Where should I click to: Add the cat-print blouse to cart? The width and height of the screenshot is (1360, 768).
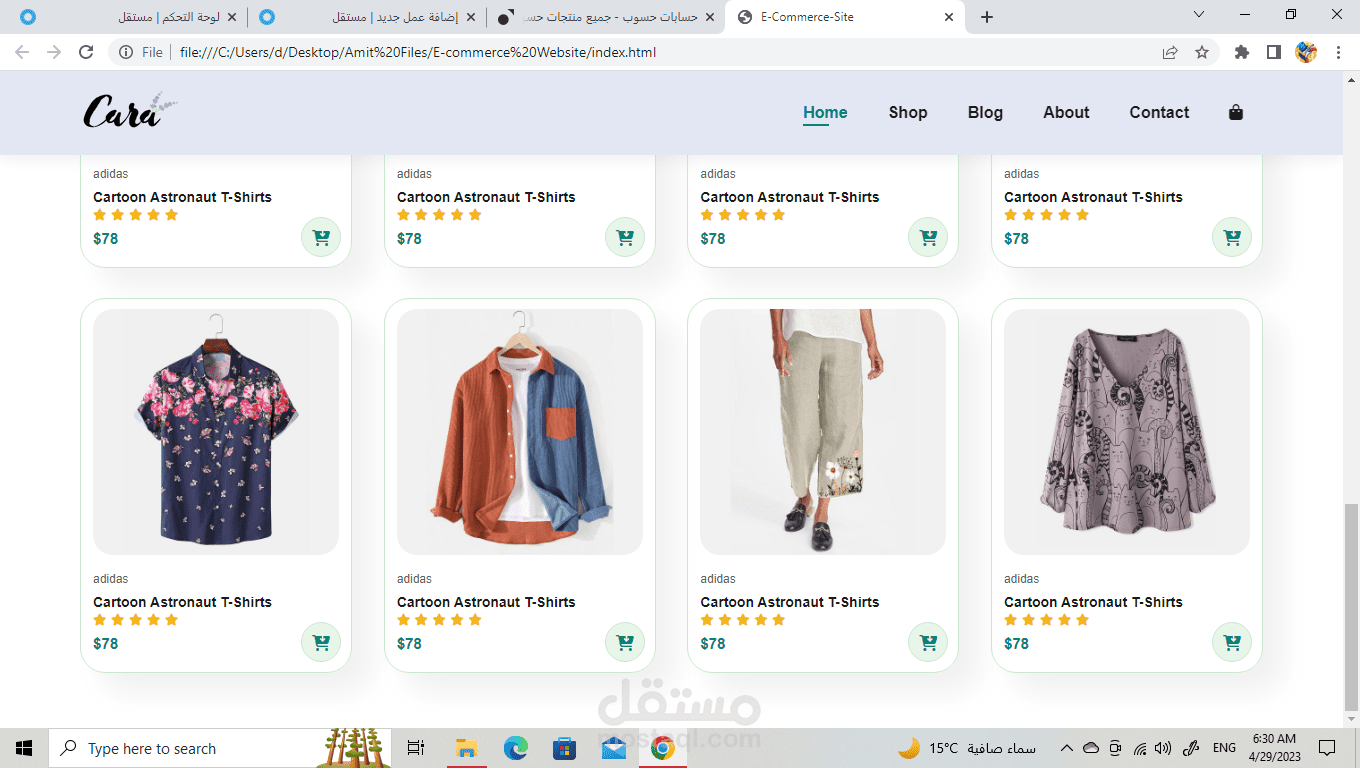tap(1231, 642)
